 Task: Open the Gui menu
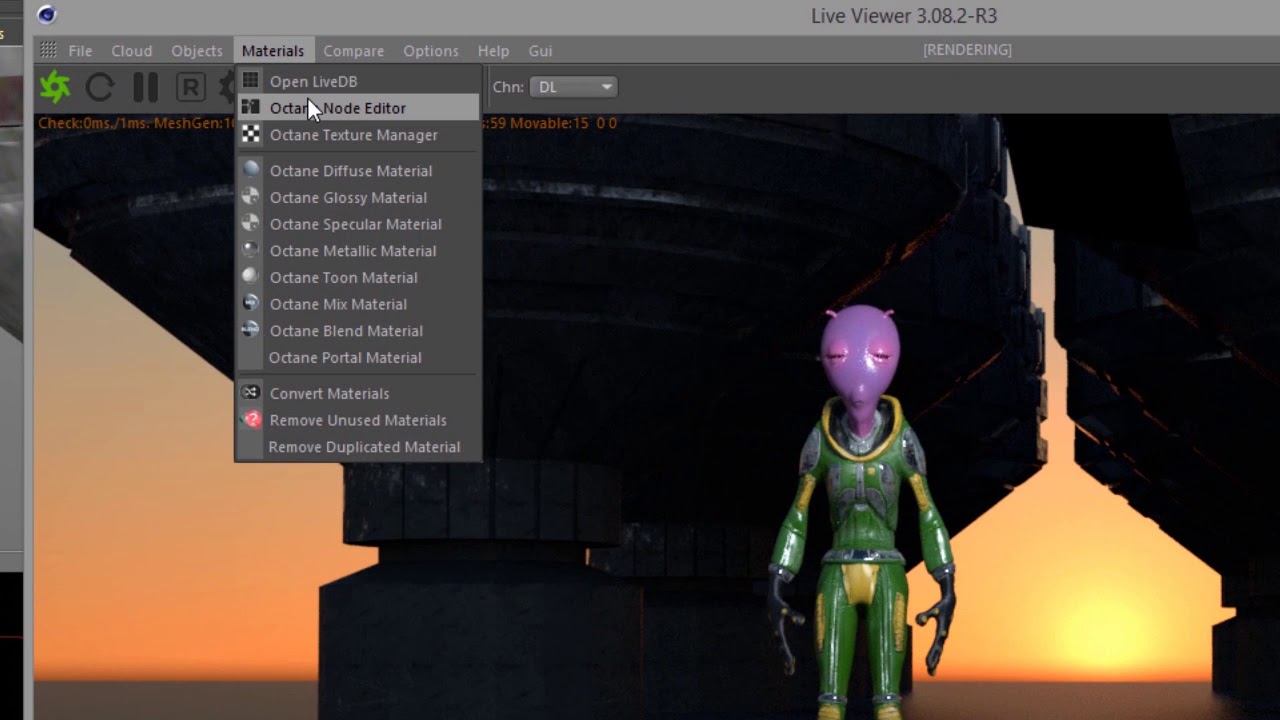[540, 51]
